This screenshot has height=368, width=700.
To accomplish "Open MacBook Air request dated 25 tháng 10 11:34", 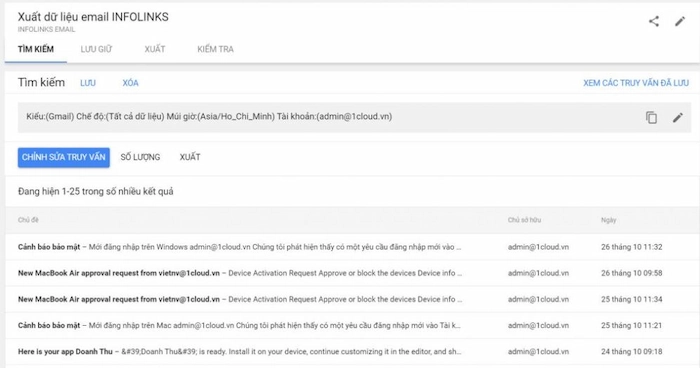I will (x=352, y=299).
